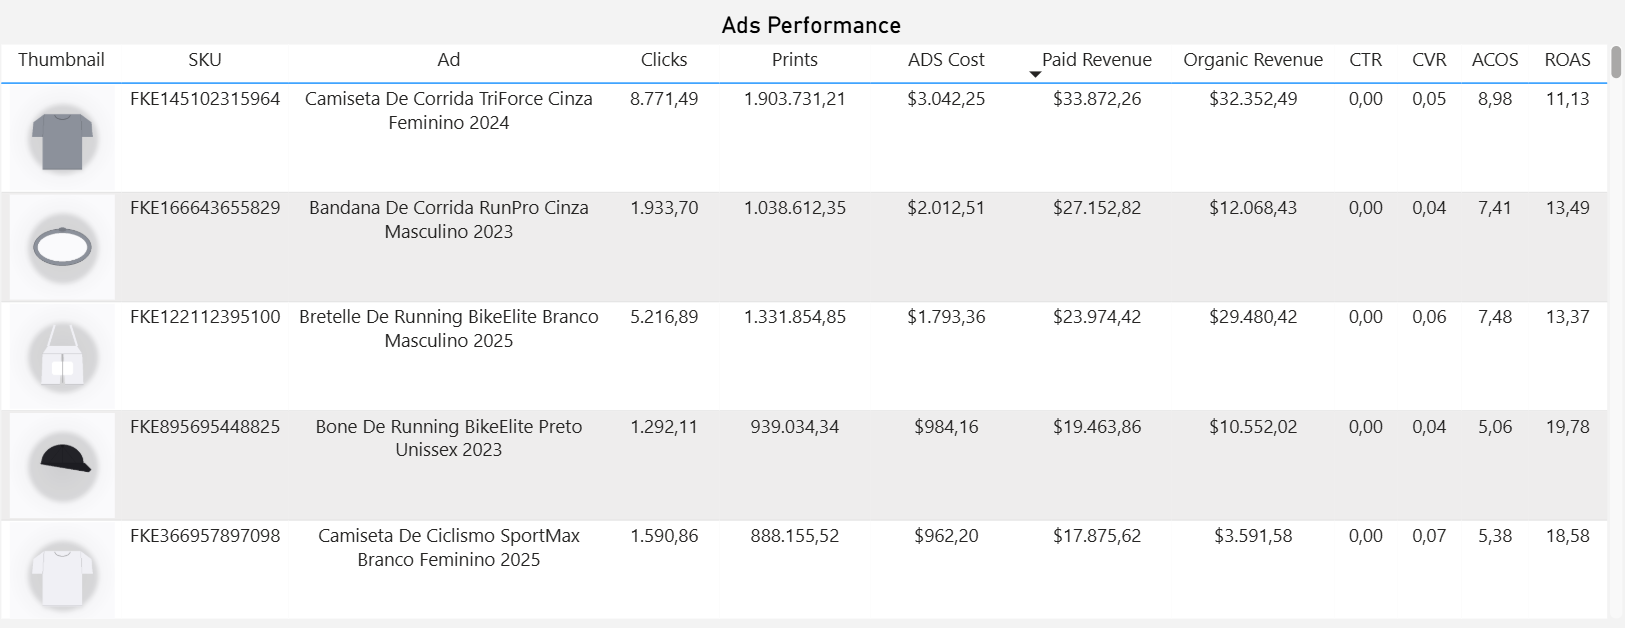The height and width of the screenshot is (628, 1625).
Task: Click the Thumbnail column header
Action: point(62,60)
